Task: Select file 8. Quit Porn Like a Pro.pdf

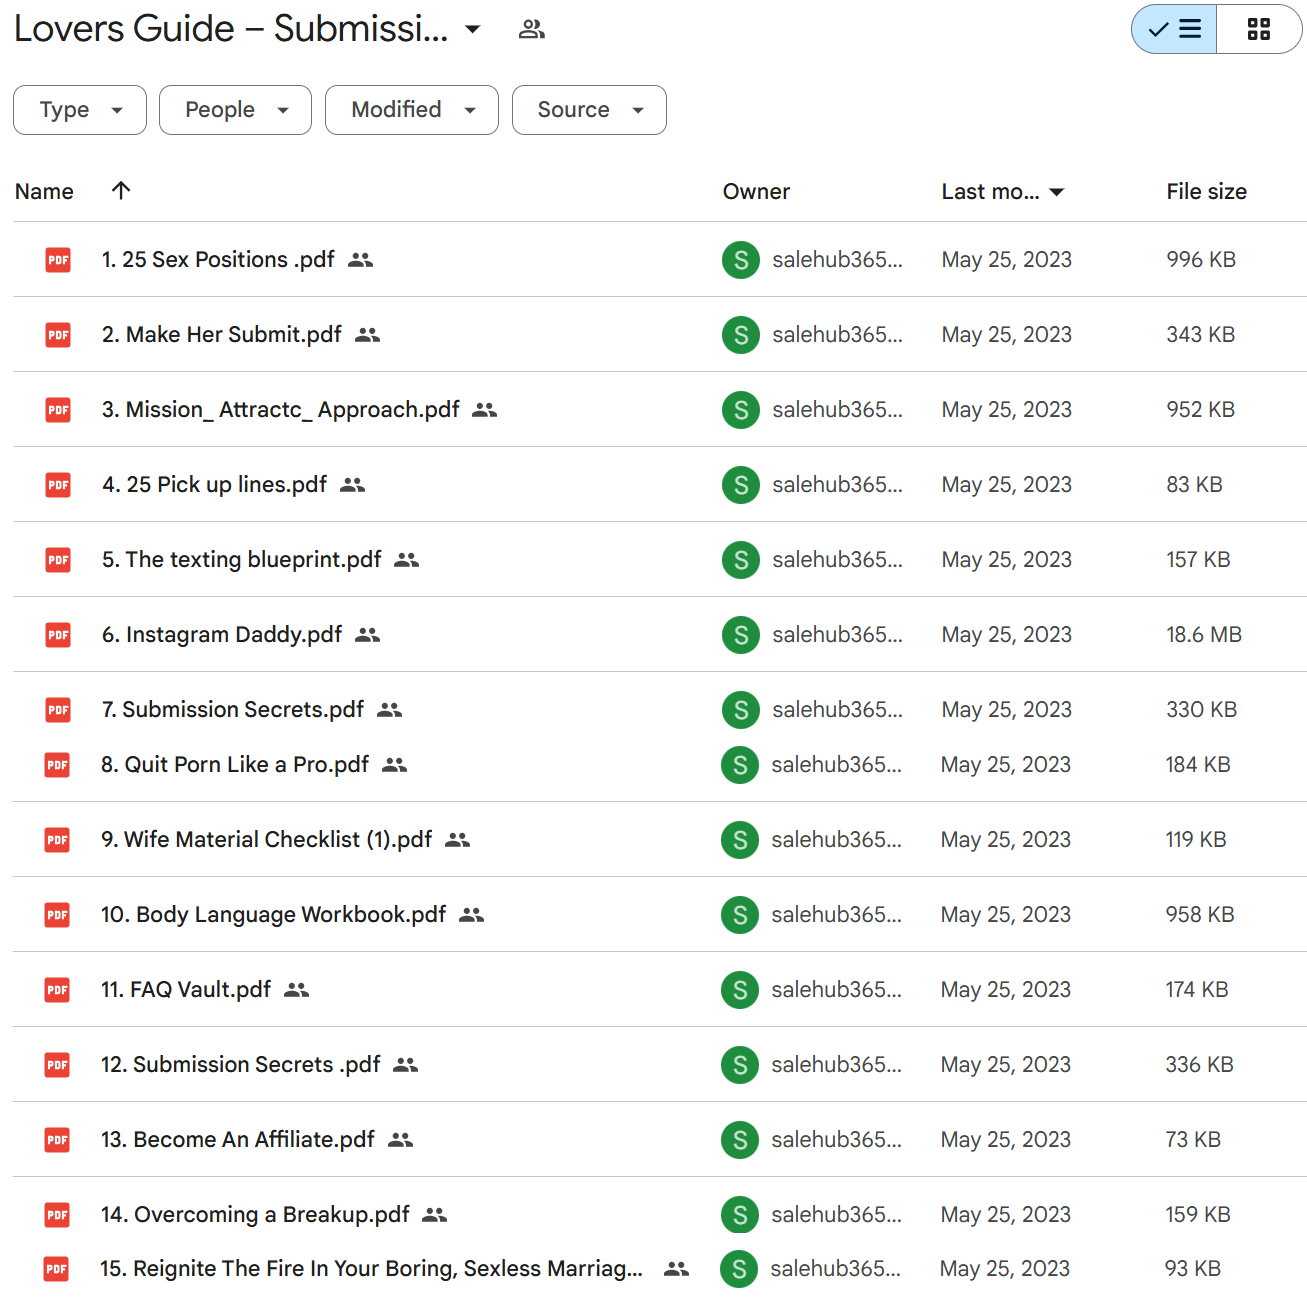Action: (659, 765)
